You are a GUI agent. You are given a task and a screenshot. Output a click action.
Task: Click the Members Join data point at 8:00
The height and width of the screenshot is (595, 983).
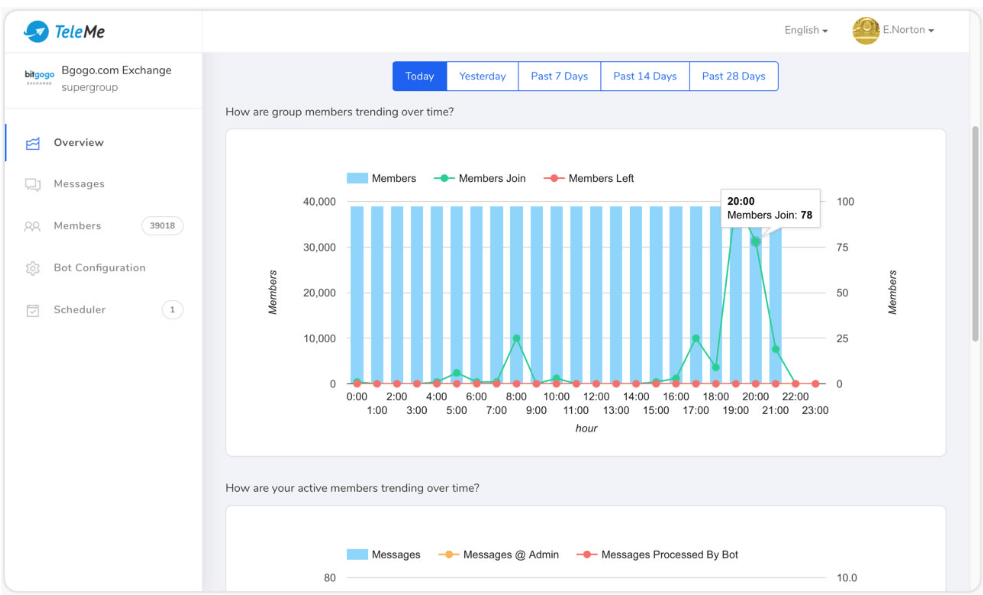[x=516, y=339]
